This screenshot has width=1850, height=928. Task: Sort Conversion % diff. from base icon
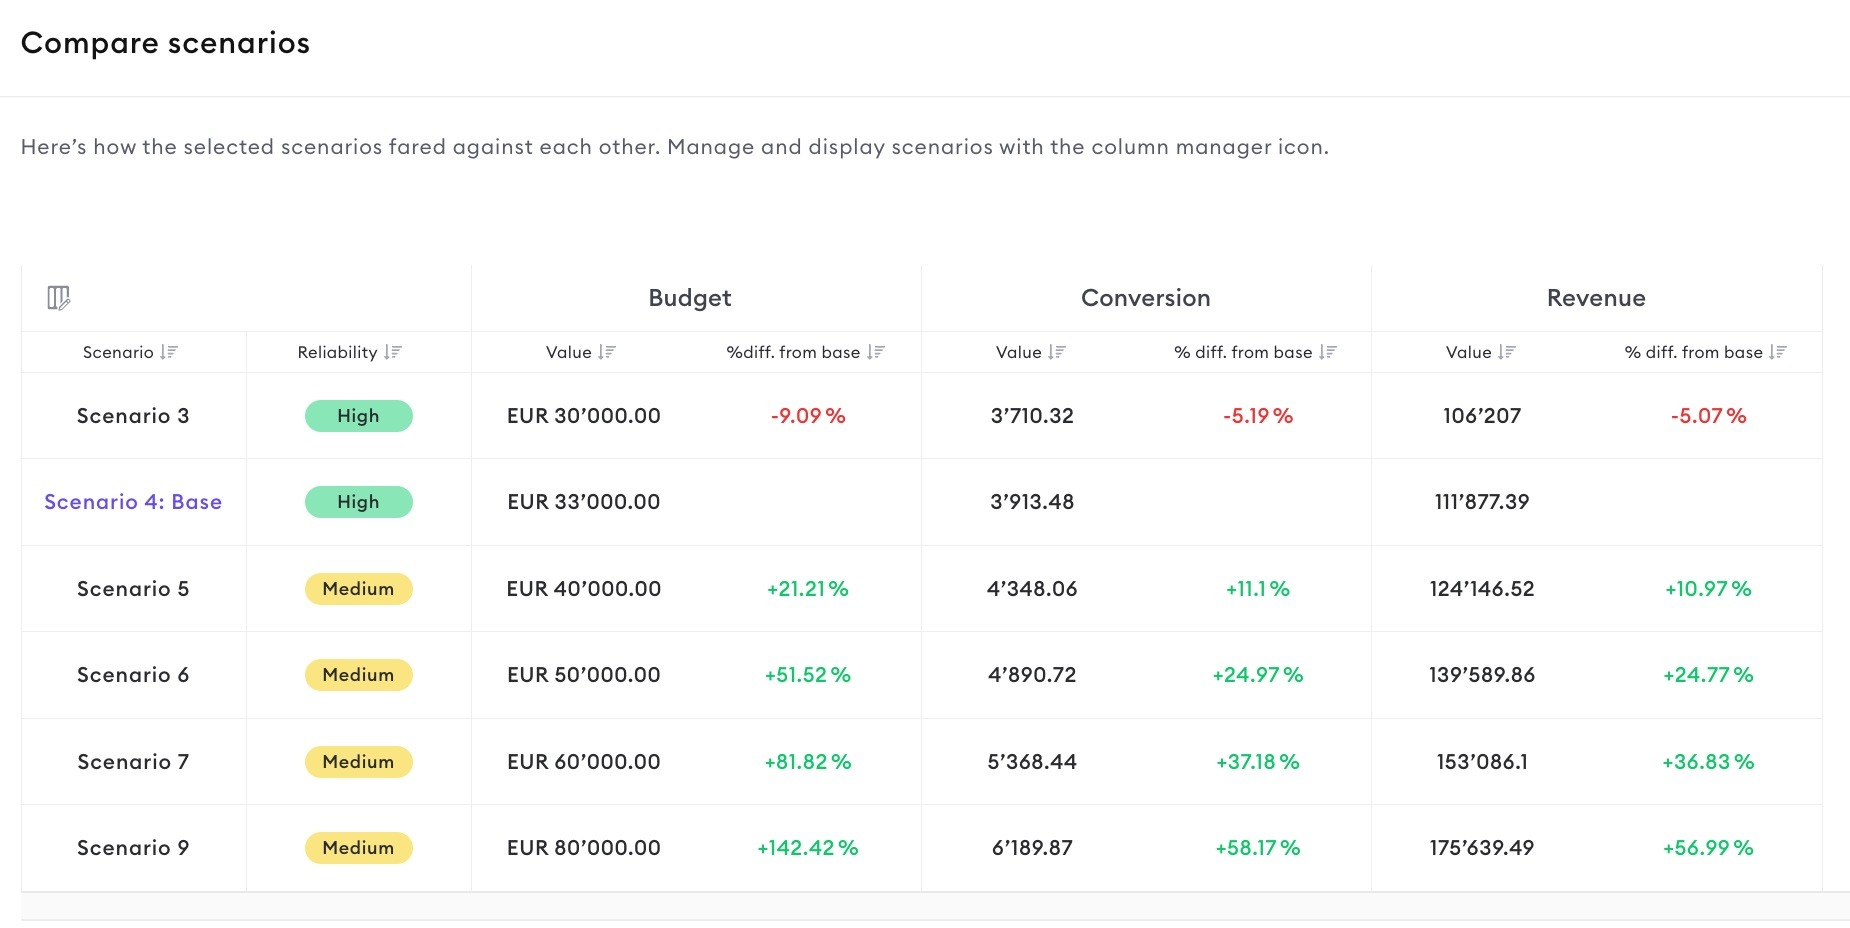coord(1328,352)
